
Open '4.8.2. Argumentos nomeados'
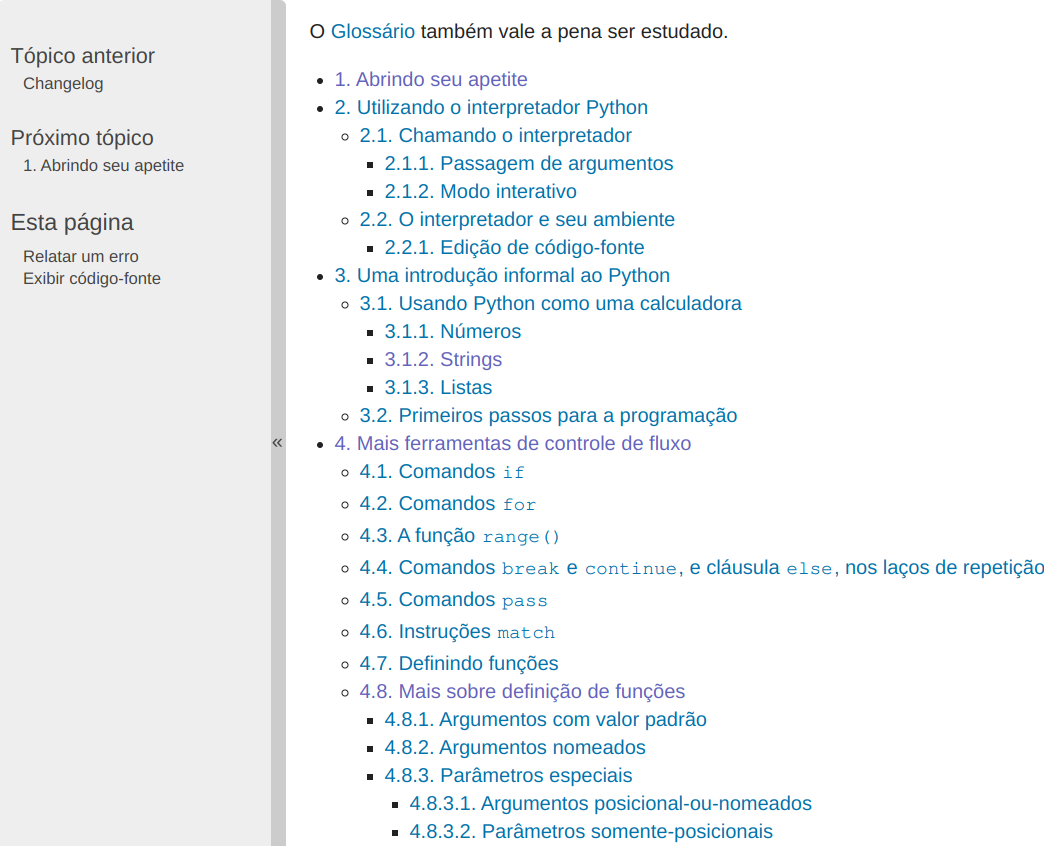pyautogui.click(x=515, y=747)
